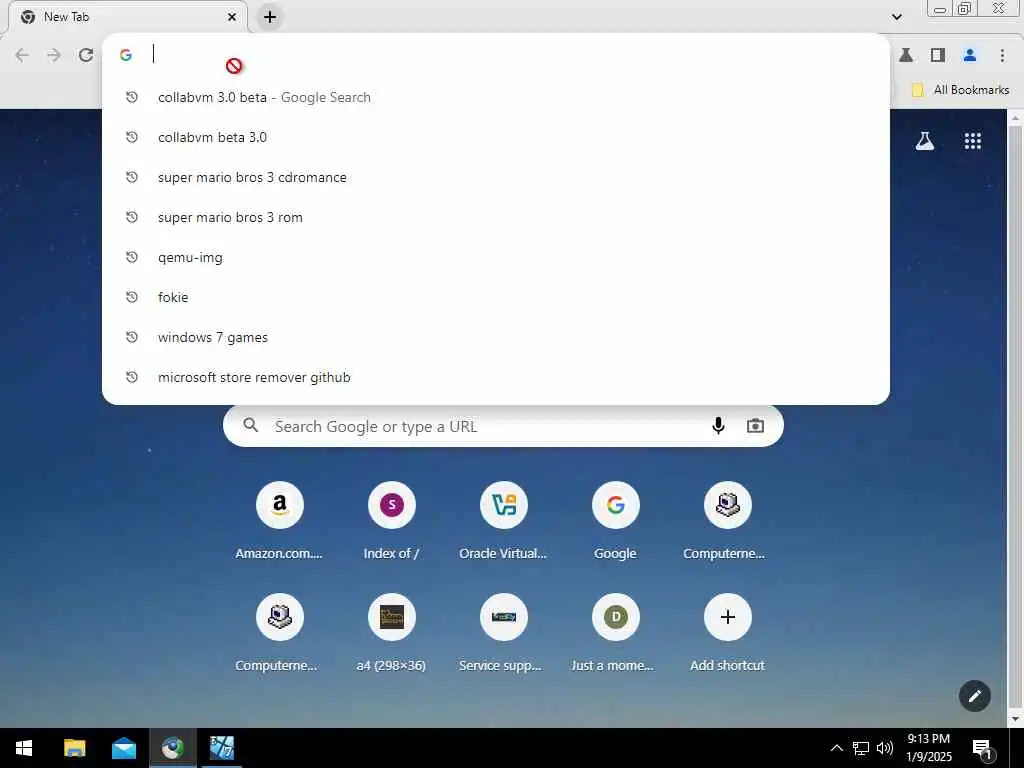This screenshot has width=1024, height=768.
Task: Click the browser forward arrow
Action: pyautogui.click(x=54, y=56)
